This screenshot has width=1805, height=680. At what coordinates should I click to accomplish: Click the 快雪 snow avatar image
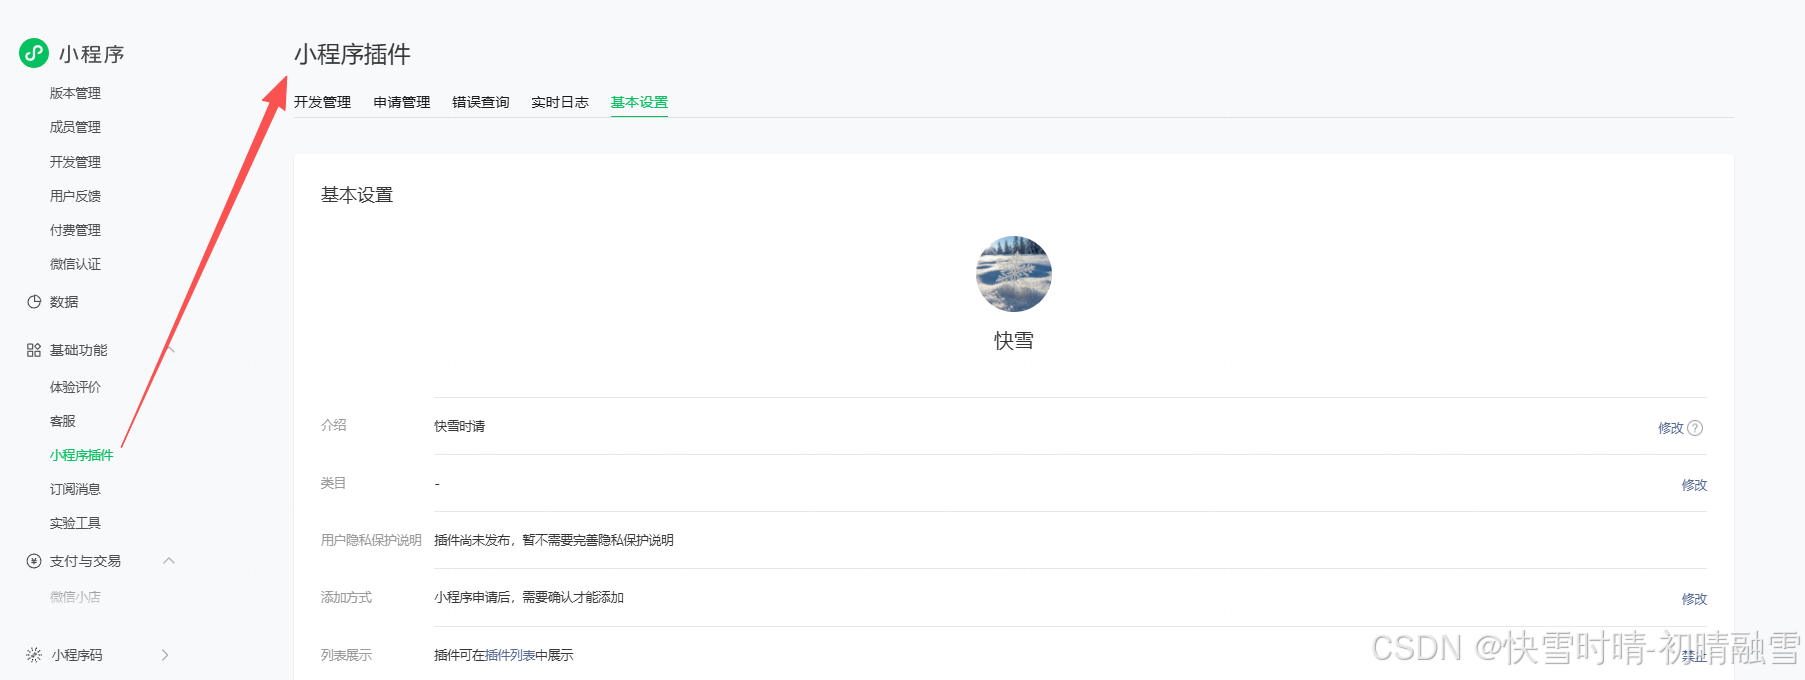1014,274
